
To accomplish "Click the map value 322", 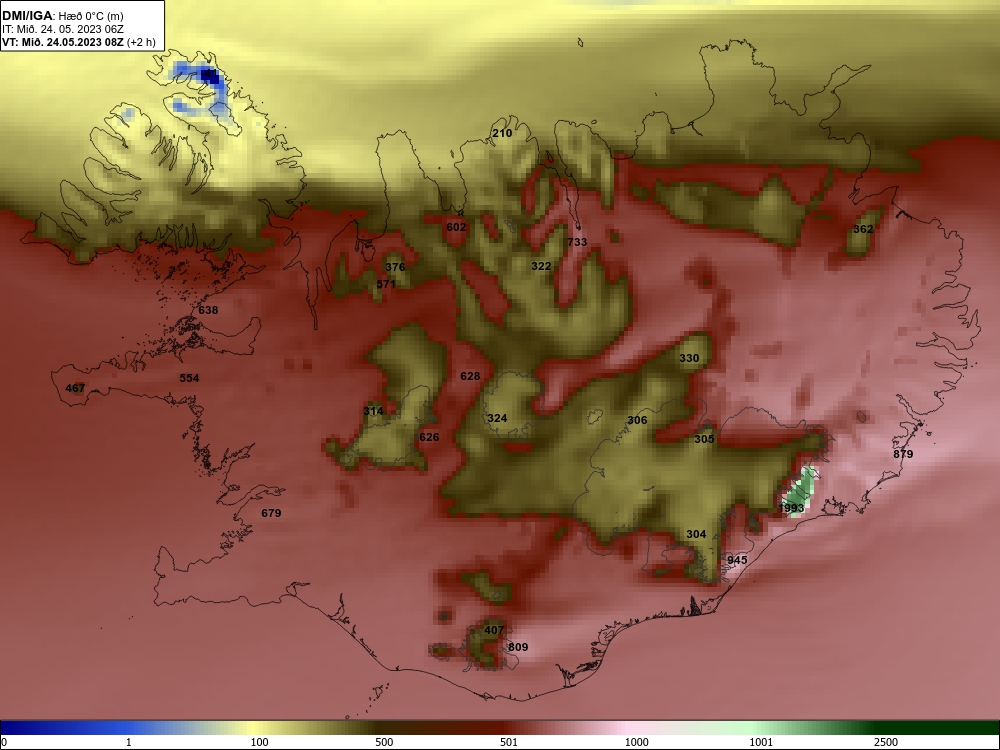I will coord(541,266).
